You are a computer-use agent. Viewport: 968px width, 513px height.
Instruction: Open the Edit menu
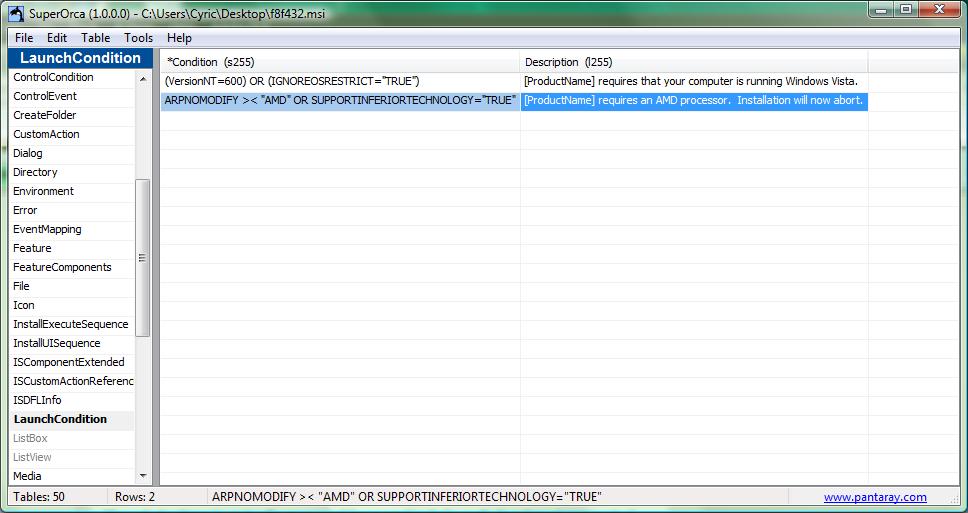point(57,38)
